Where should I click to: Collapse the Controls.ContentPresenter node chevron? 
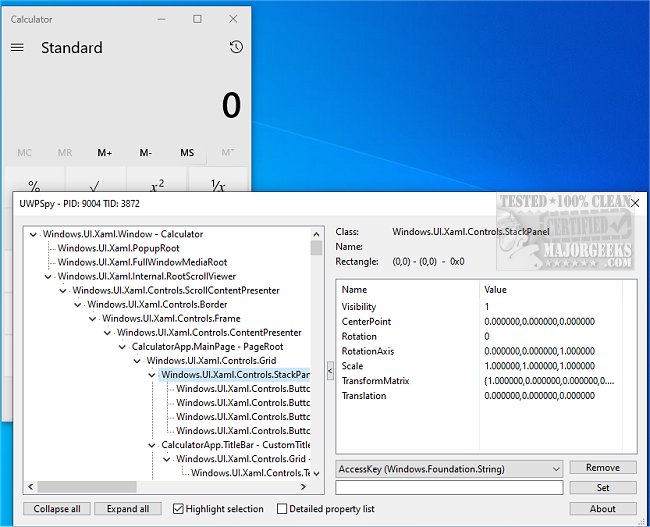(107, 333)
